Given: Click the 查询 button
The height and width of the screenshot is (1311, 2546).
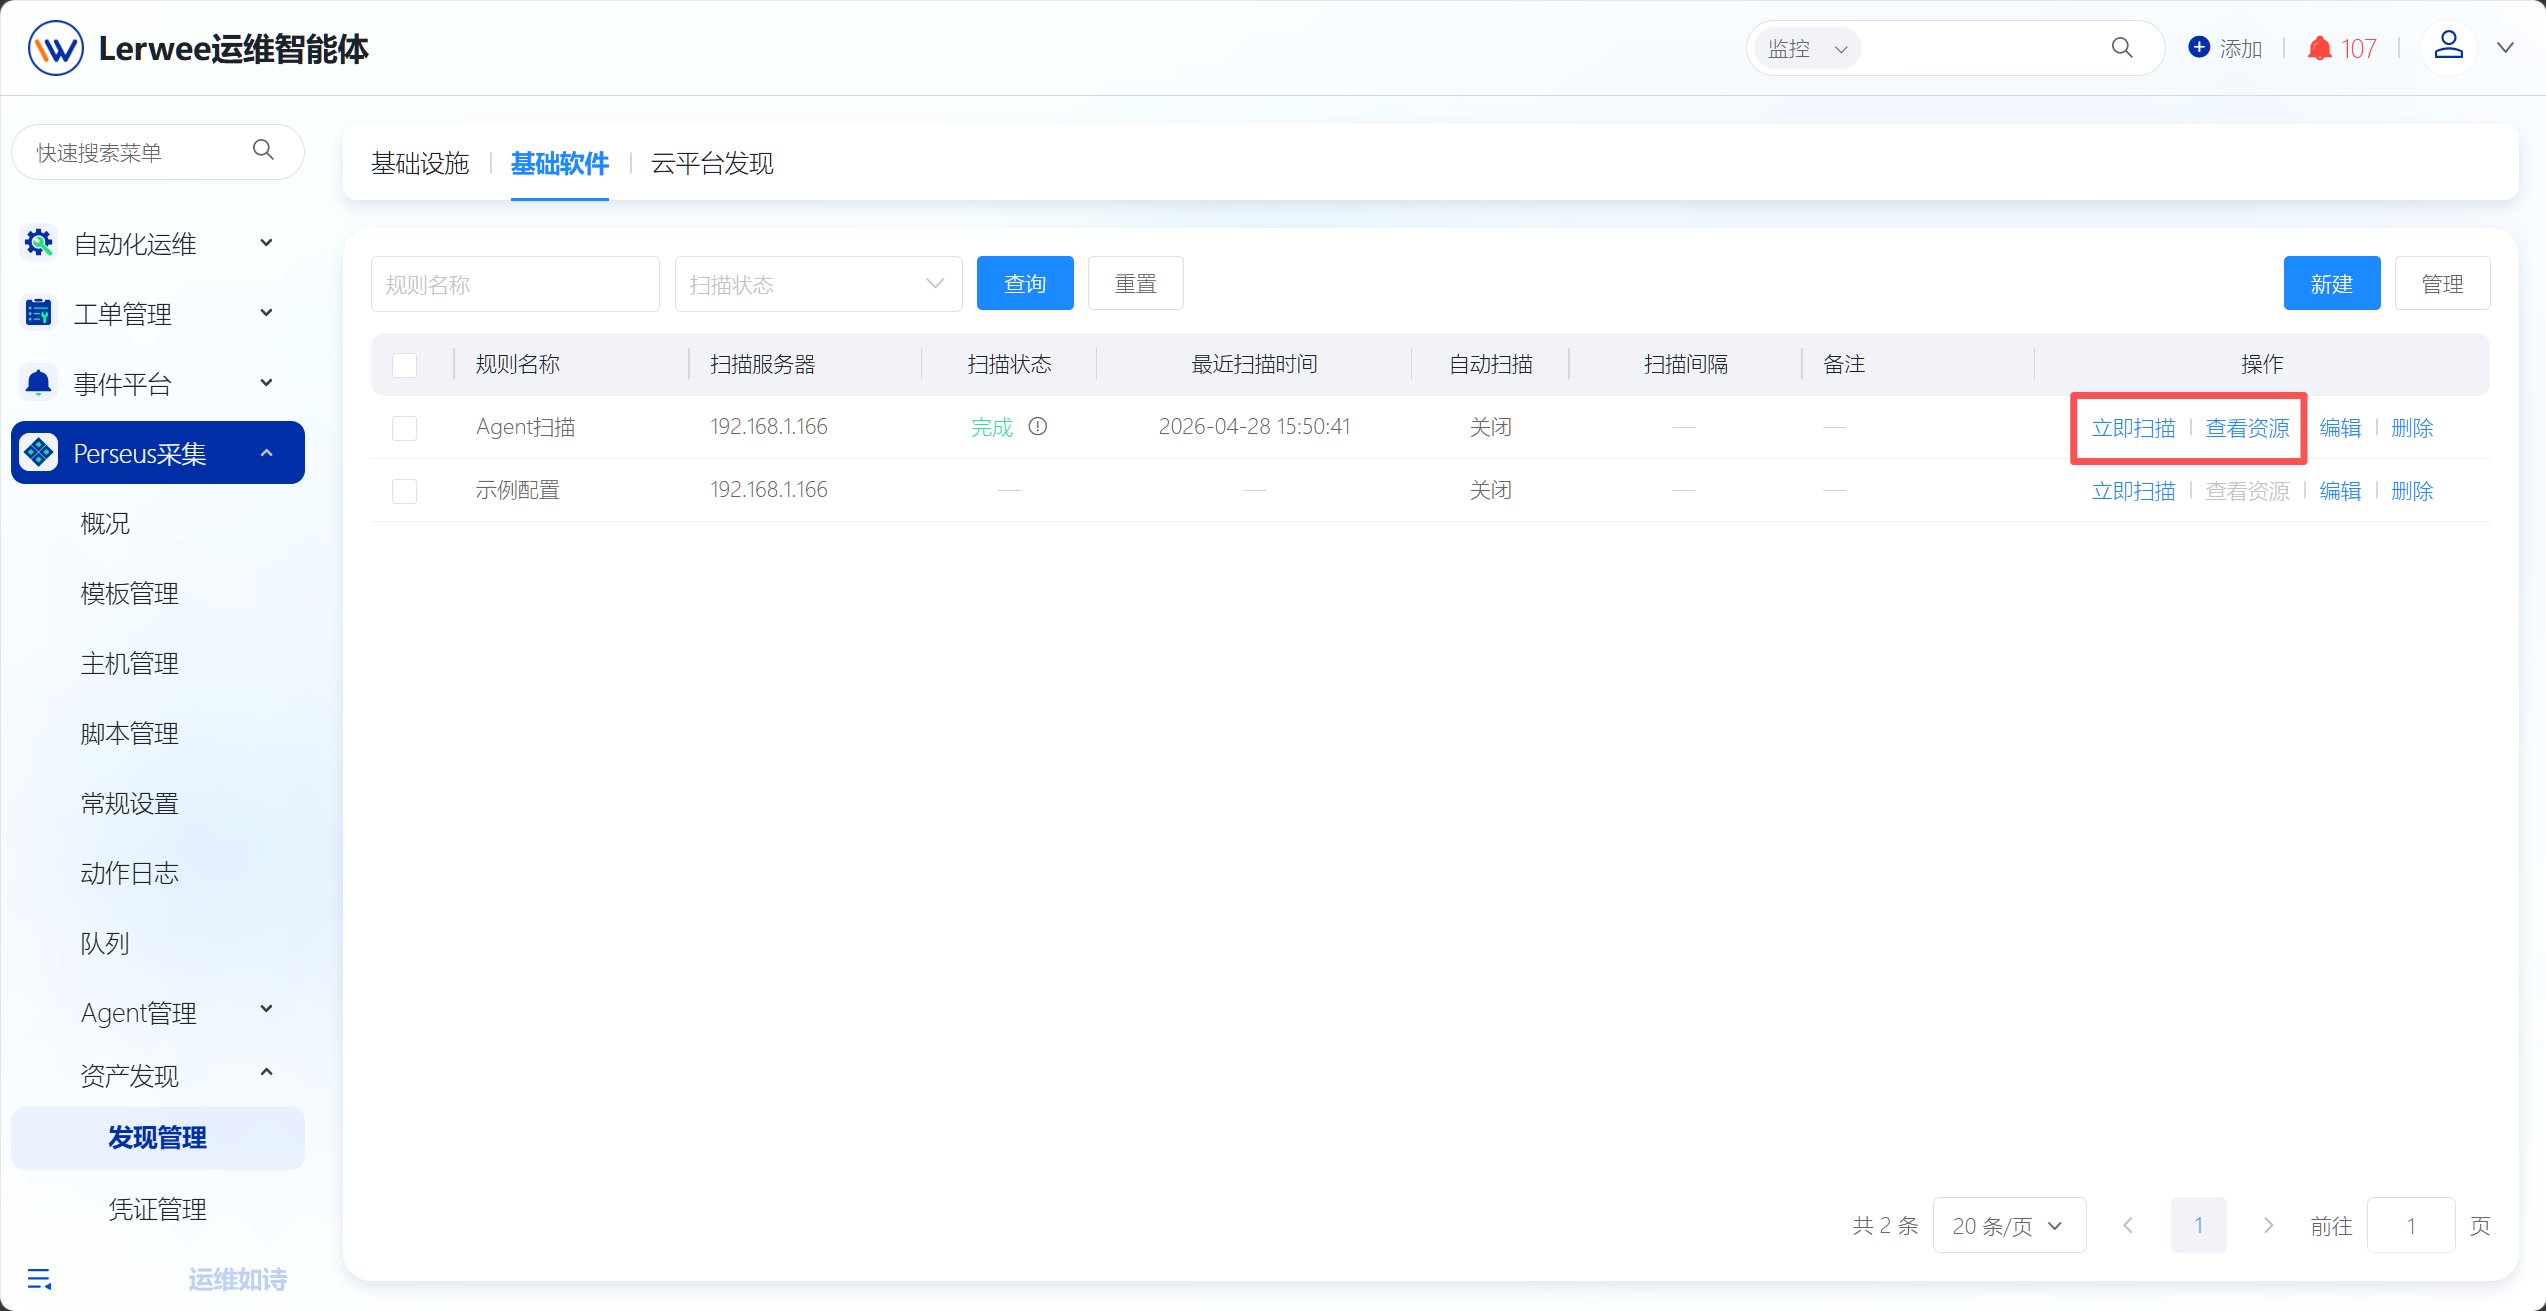Looking at the screenshot, I should 1025,283.
